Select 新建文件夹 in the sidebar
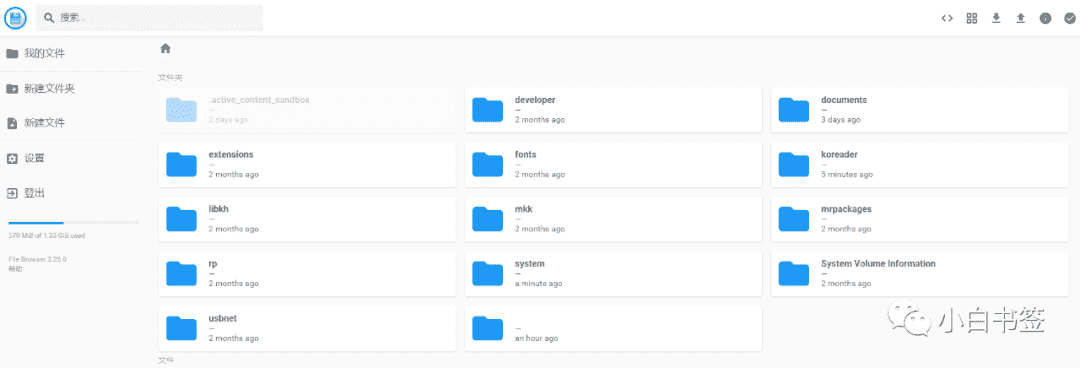 click(70, 89)
